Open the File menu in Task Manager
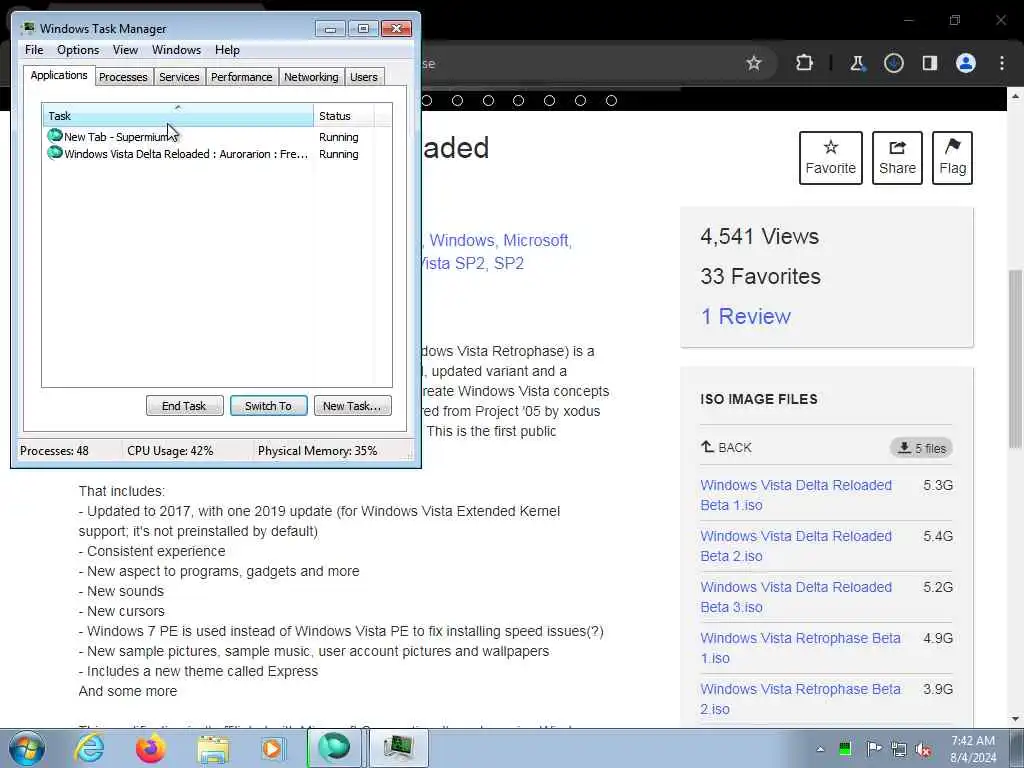The width and height of the screenshot is (1024, 768). click(34, 50)
